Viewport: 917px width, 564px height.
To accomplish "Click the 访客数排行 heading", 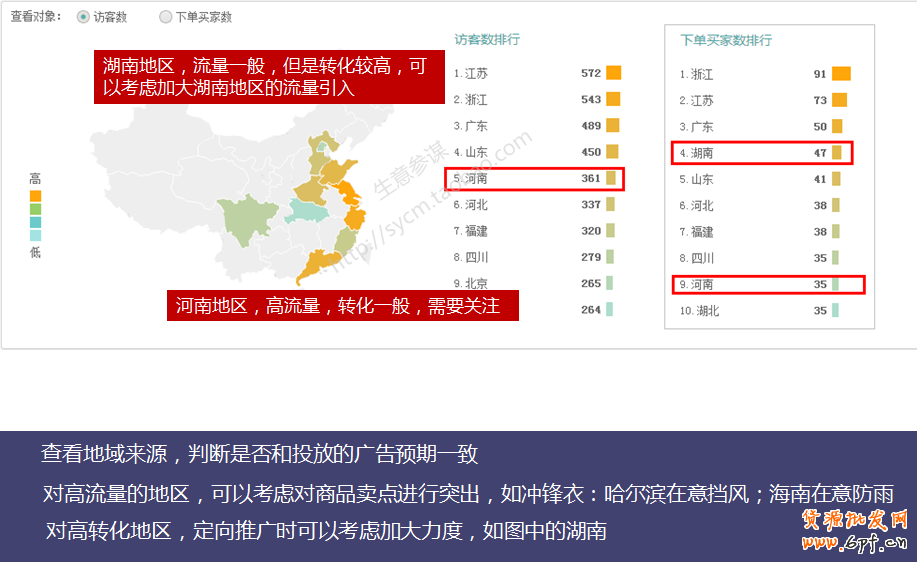I will 487,39.
